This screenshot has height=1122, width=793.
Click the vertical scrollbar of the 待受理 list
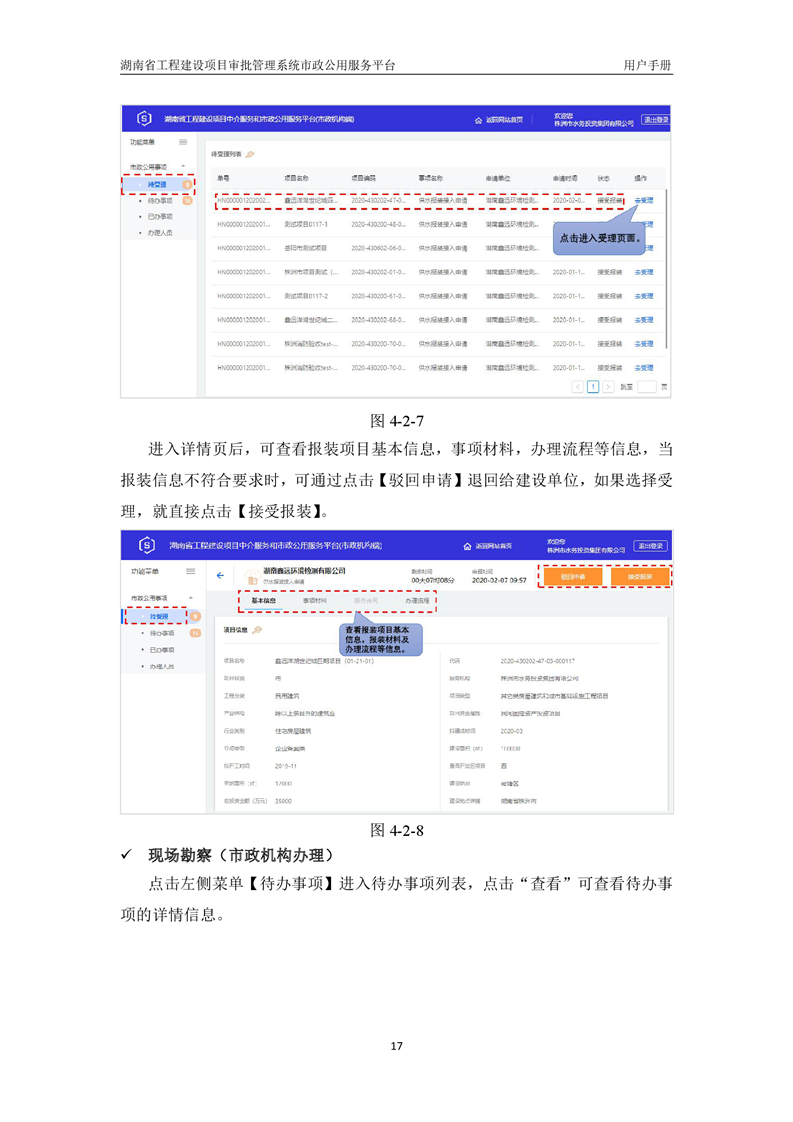[666, 268]
